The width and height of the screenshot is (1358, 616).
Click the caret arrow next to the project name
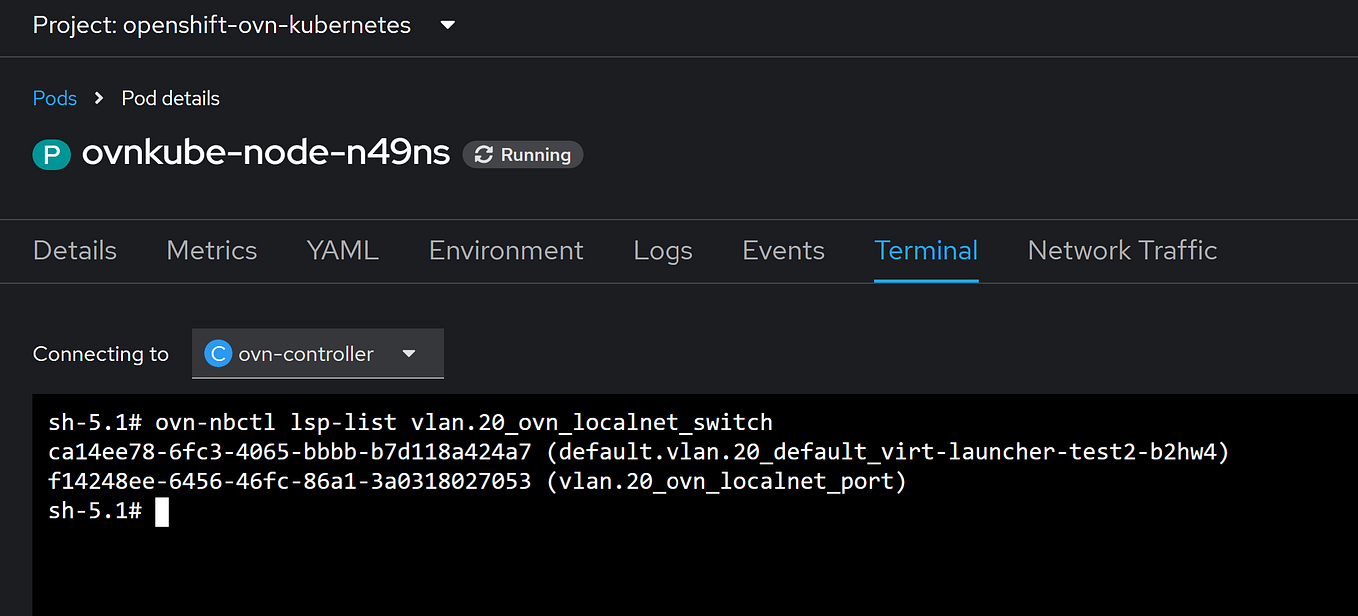point(446,25)
